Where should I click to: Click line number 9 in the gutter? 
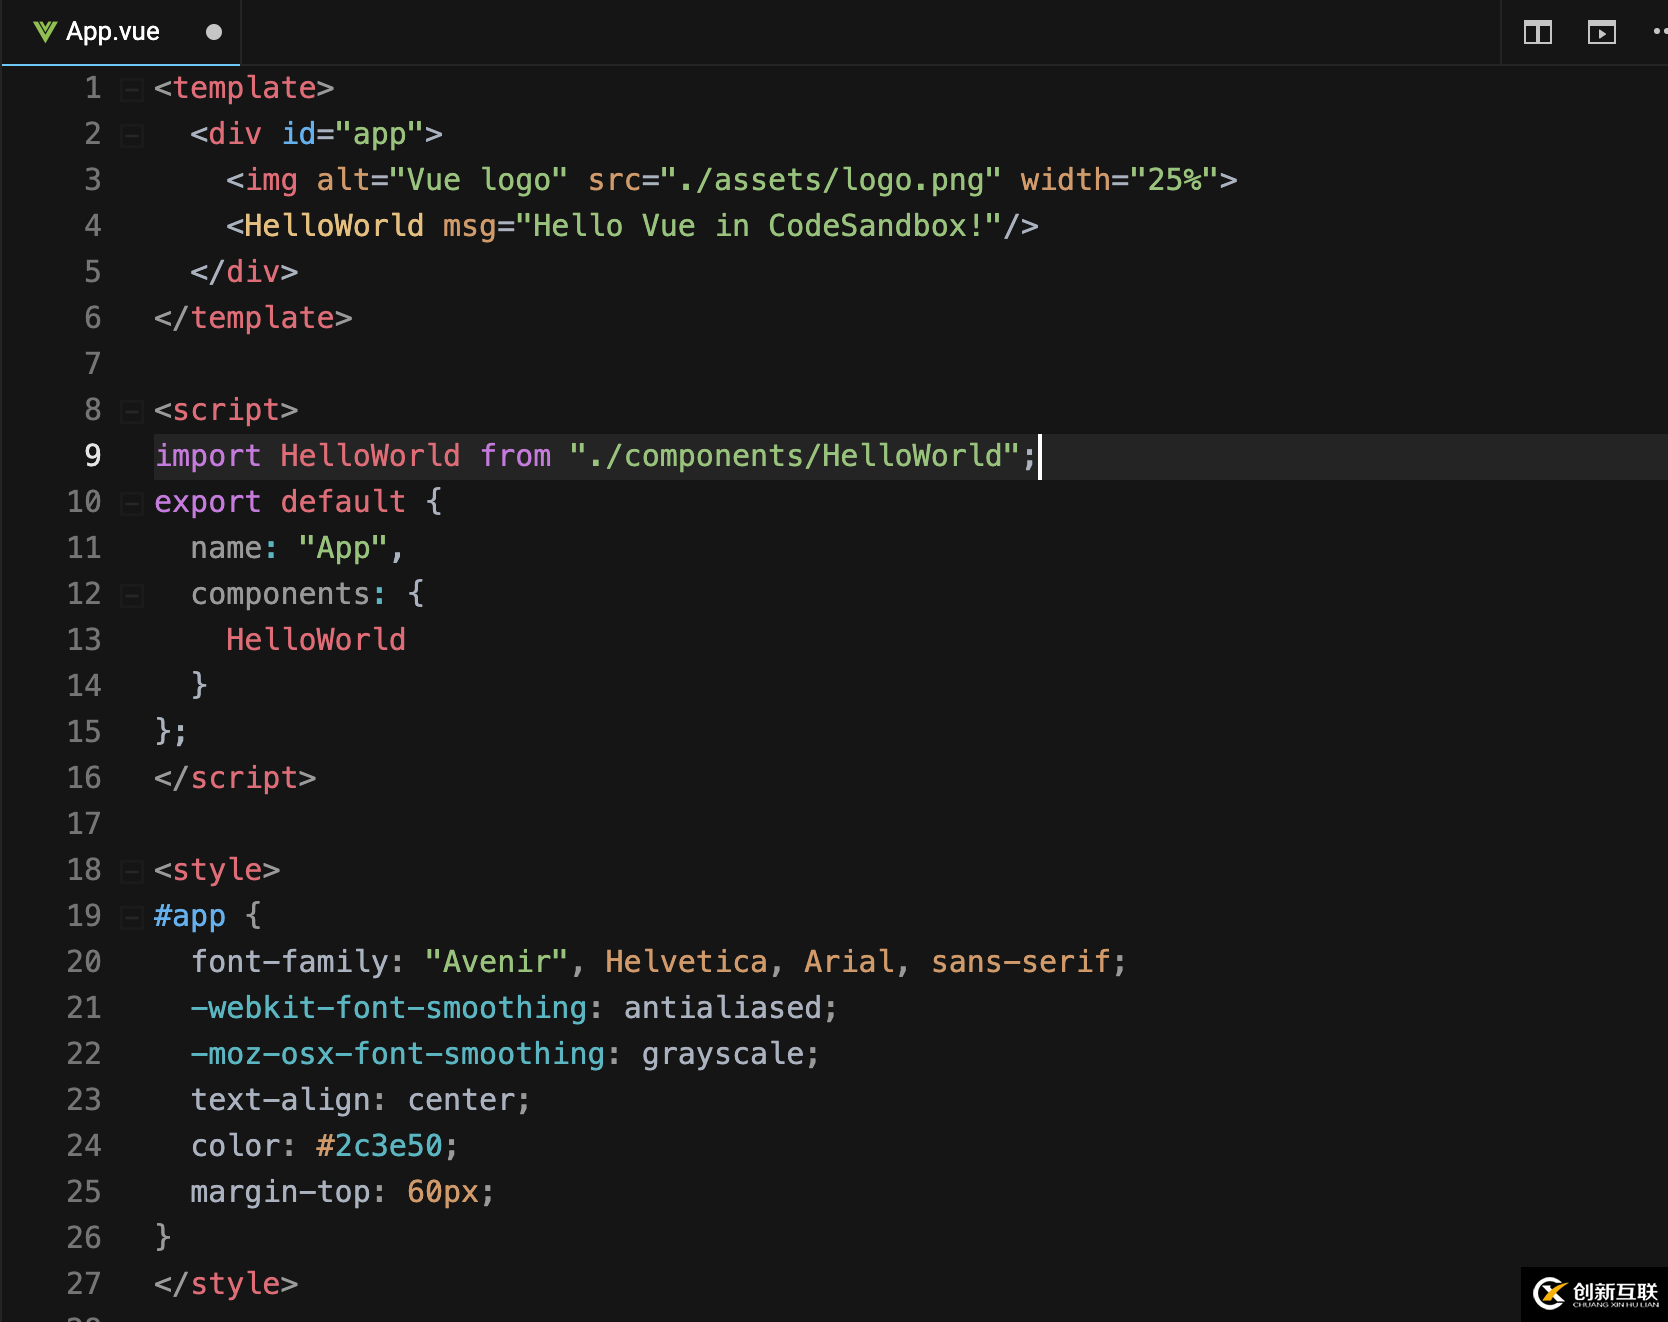[x=92, y=456]
